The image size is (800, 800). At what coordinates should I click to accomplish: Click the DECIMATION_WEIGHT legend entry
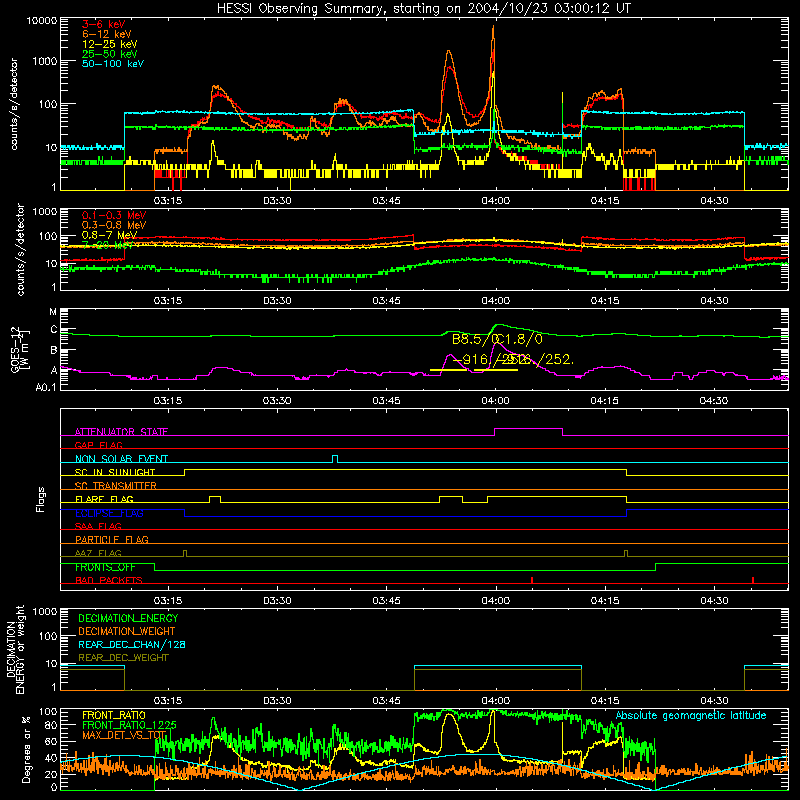point(127,631)
